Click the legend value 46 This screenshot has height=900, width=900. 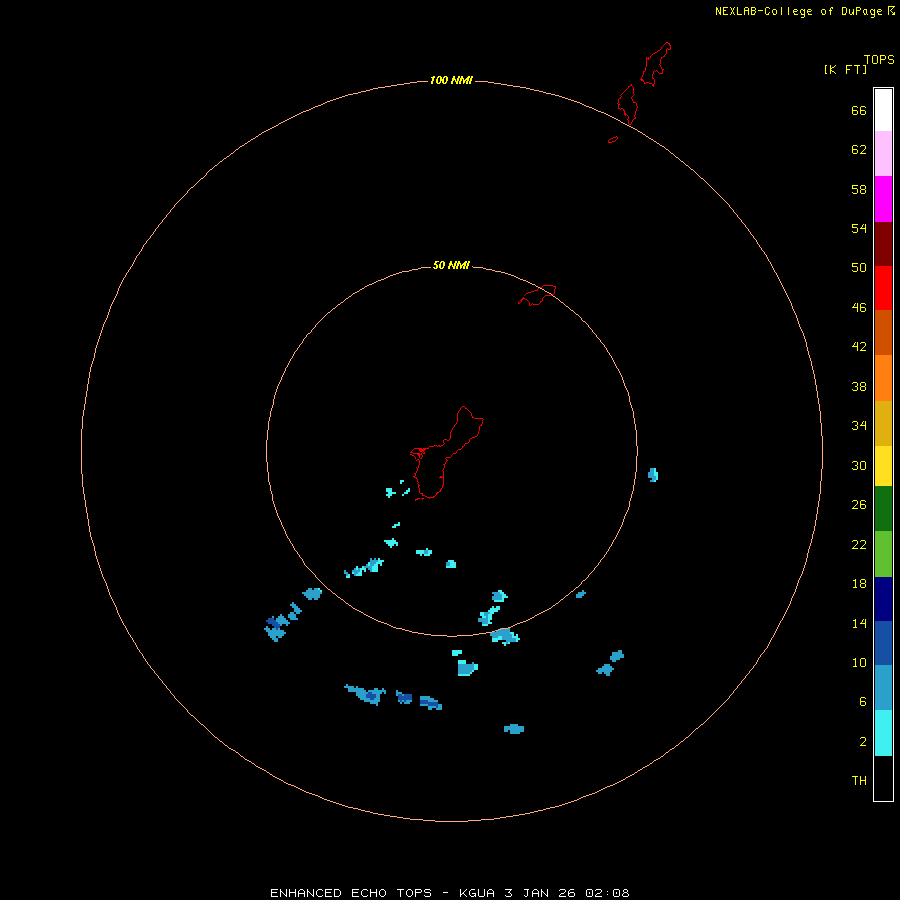pyautogui.click(x=859, y=308)
